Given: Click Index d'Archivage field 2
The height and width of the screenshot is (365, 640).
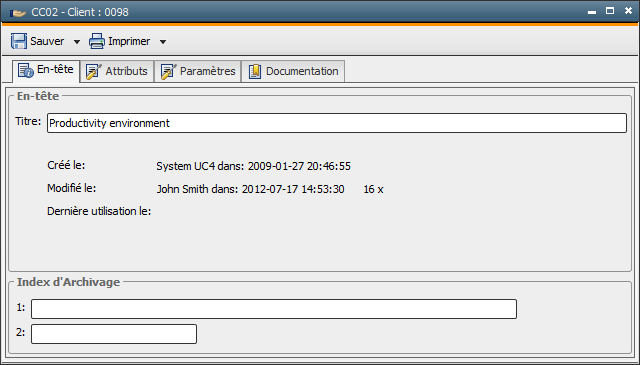Looking at the screenshot, I should pos(114,334).
